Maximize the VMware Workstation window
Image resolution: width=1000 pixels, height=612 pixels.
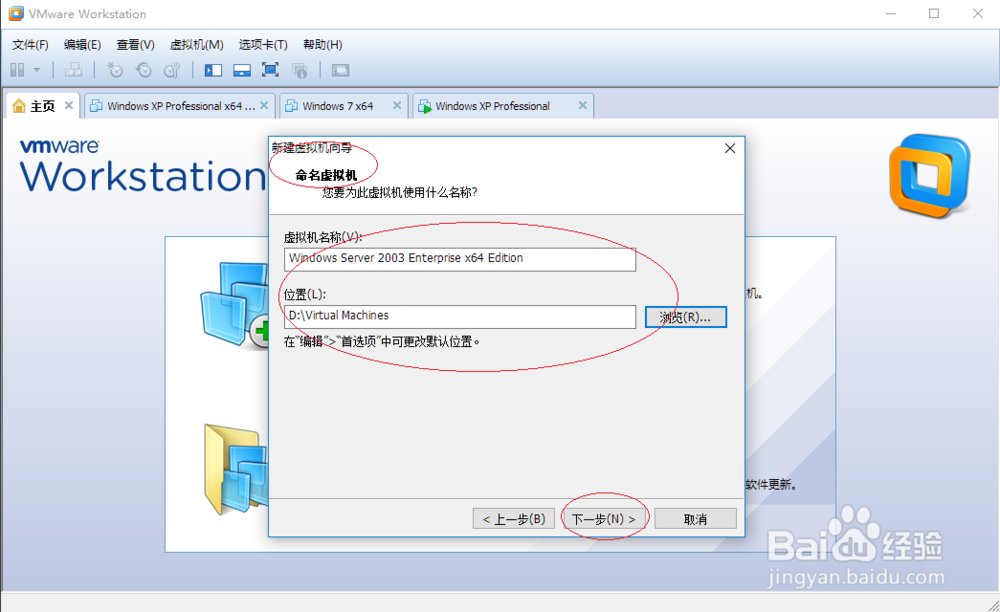(x=934, y=13)
